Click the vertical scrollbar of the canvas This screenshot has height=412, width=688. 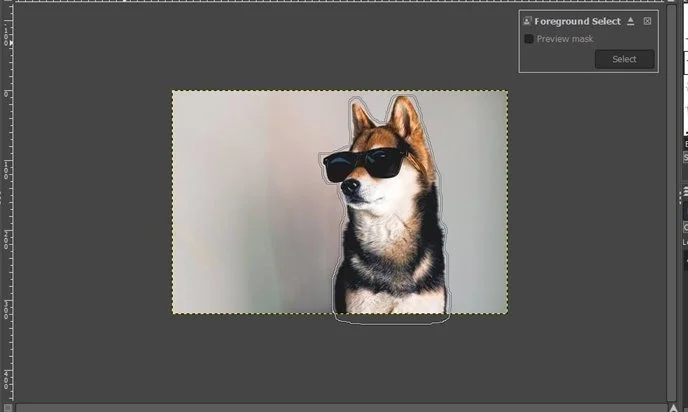tap(671, 202)
